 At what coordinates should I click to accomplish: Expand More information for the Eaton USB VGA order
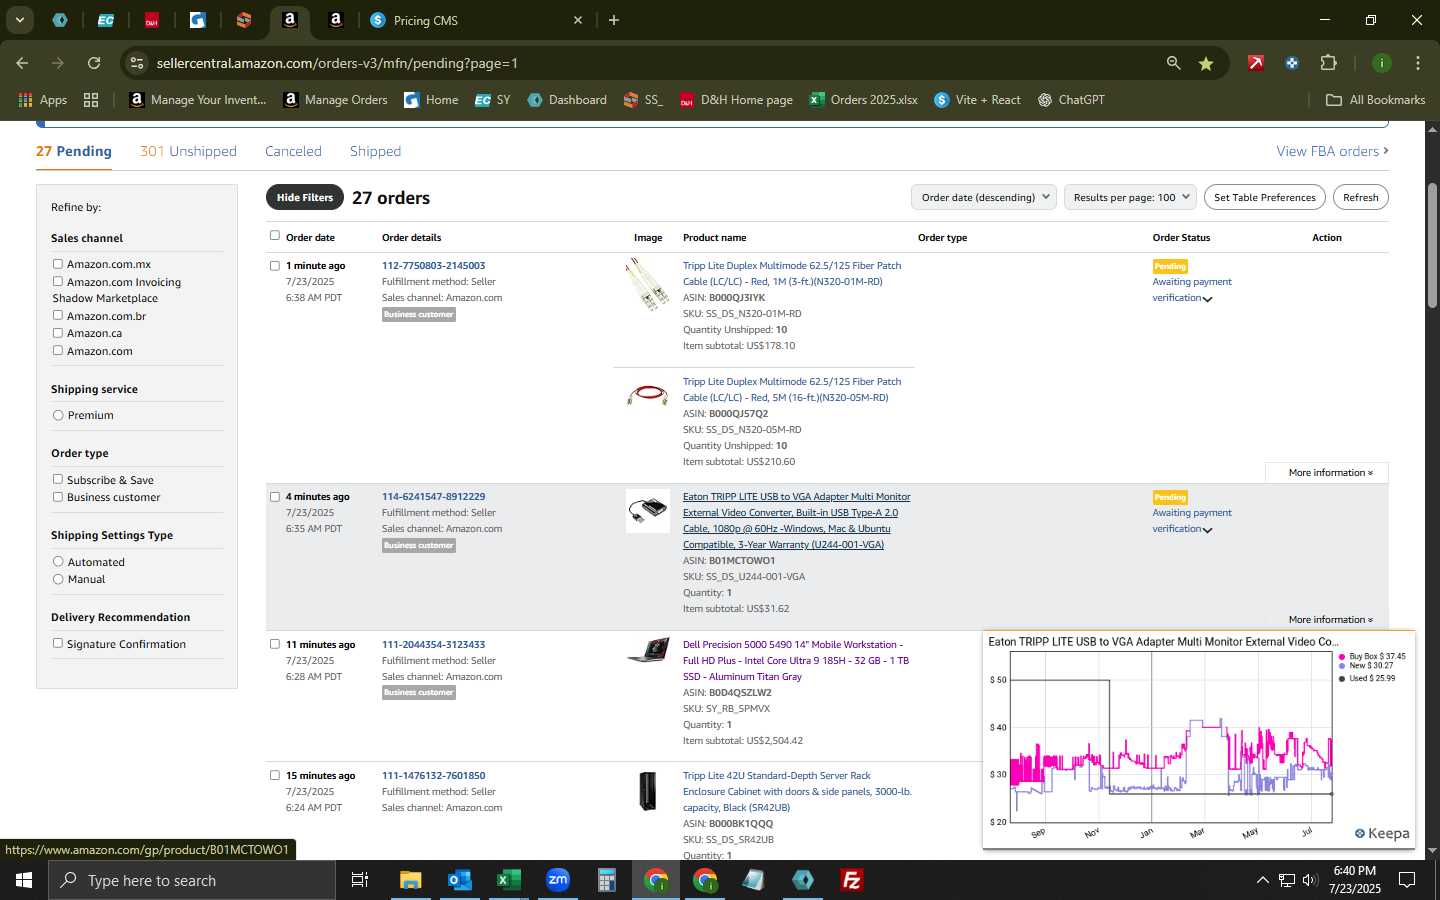pos(1330,620)
